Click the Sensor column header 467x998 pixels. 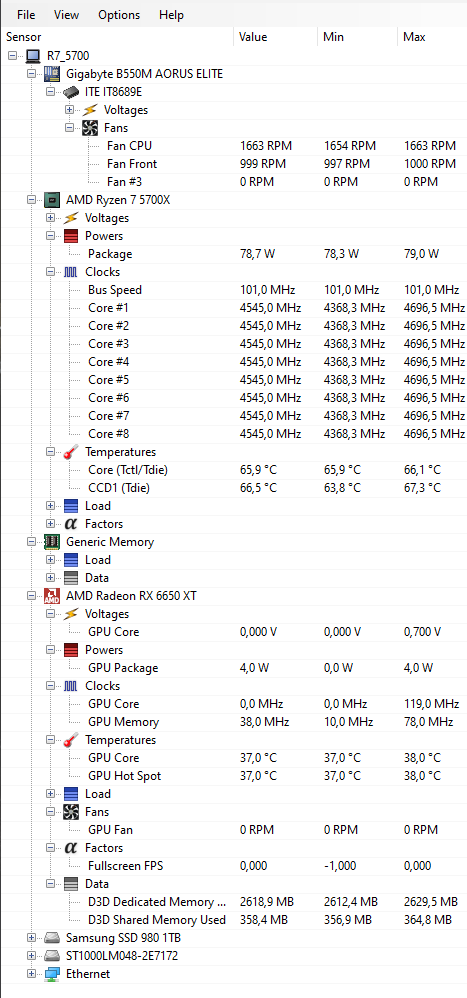(117, 37)
